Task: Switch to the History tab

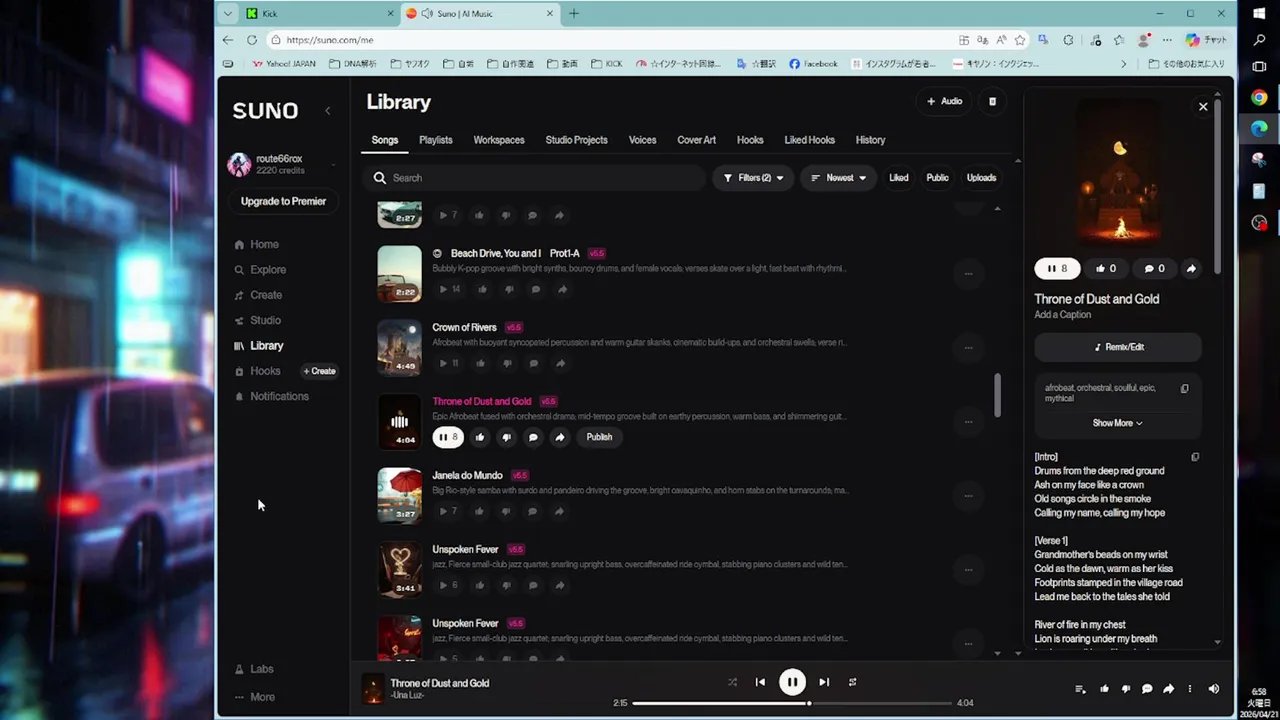Action: [x=870, y=140]
